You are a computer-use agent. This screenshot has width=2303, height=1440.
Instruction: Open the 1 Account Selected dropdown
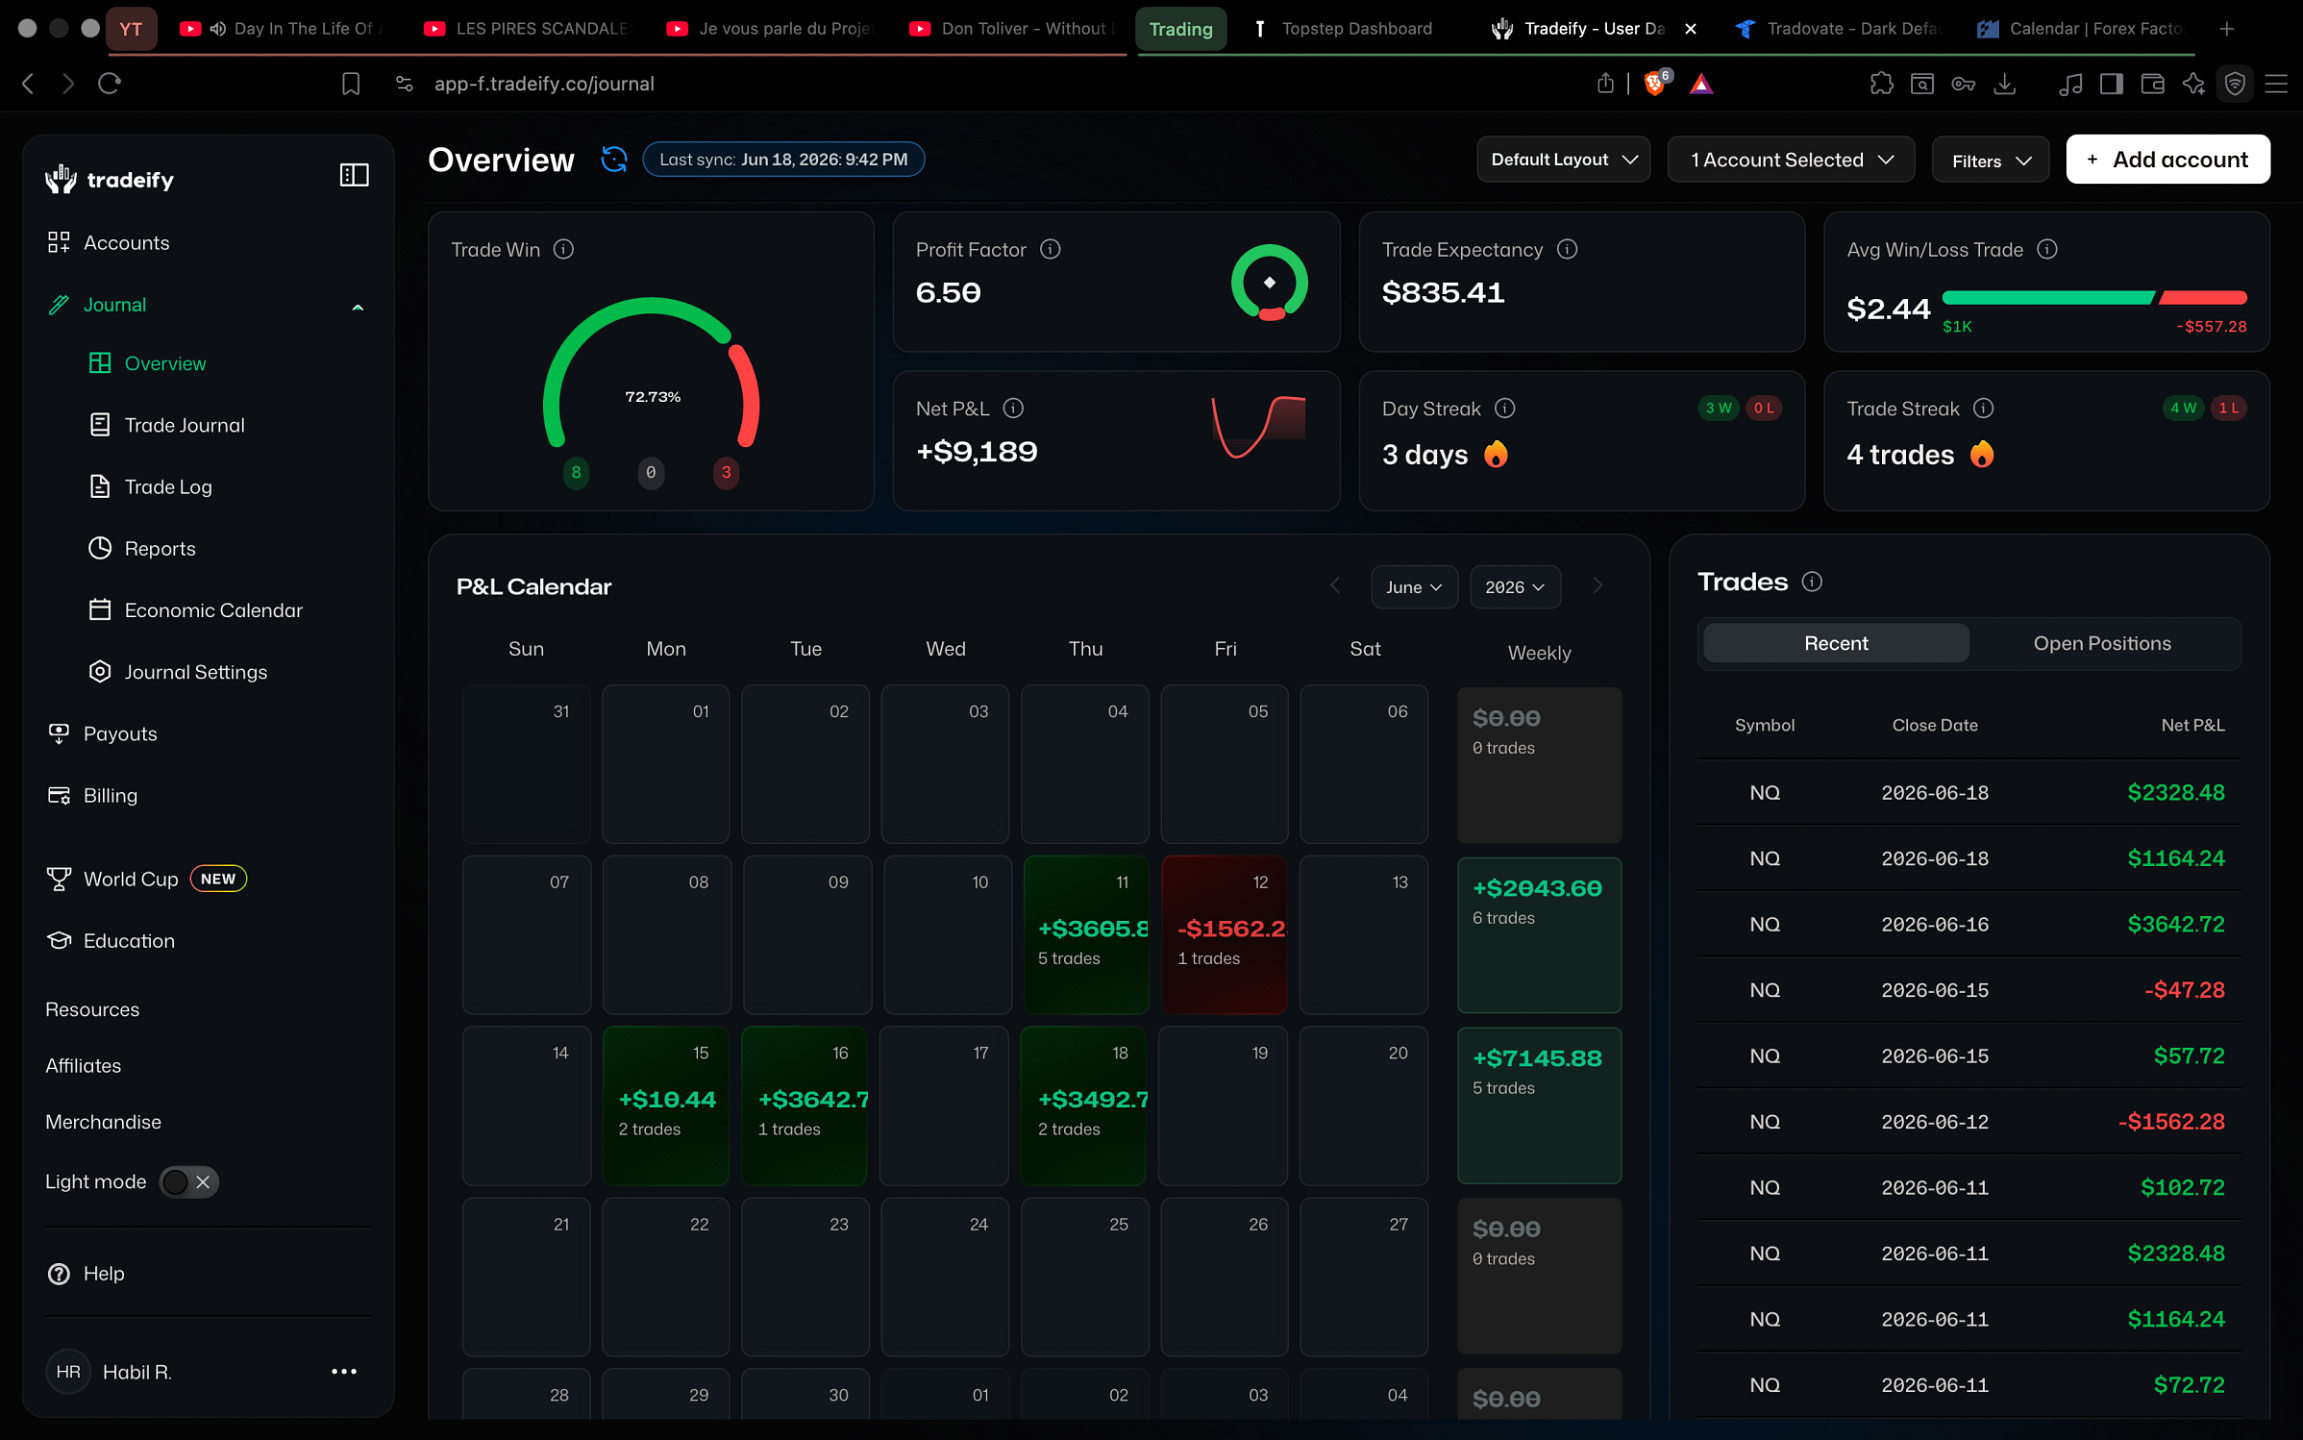[x=1791, y=160]
